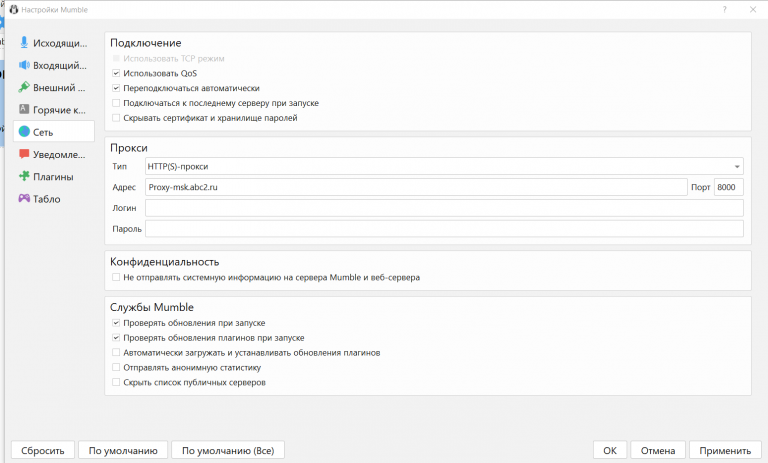Click the help question mark in the title bar

pyautogui.click(x=724, y=9)
